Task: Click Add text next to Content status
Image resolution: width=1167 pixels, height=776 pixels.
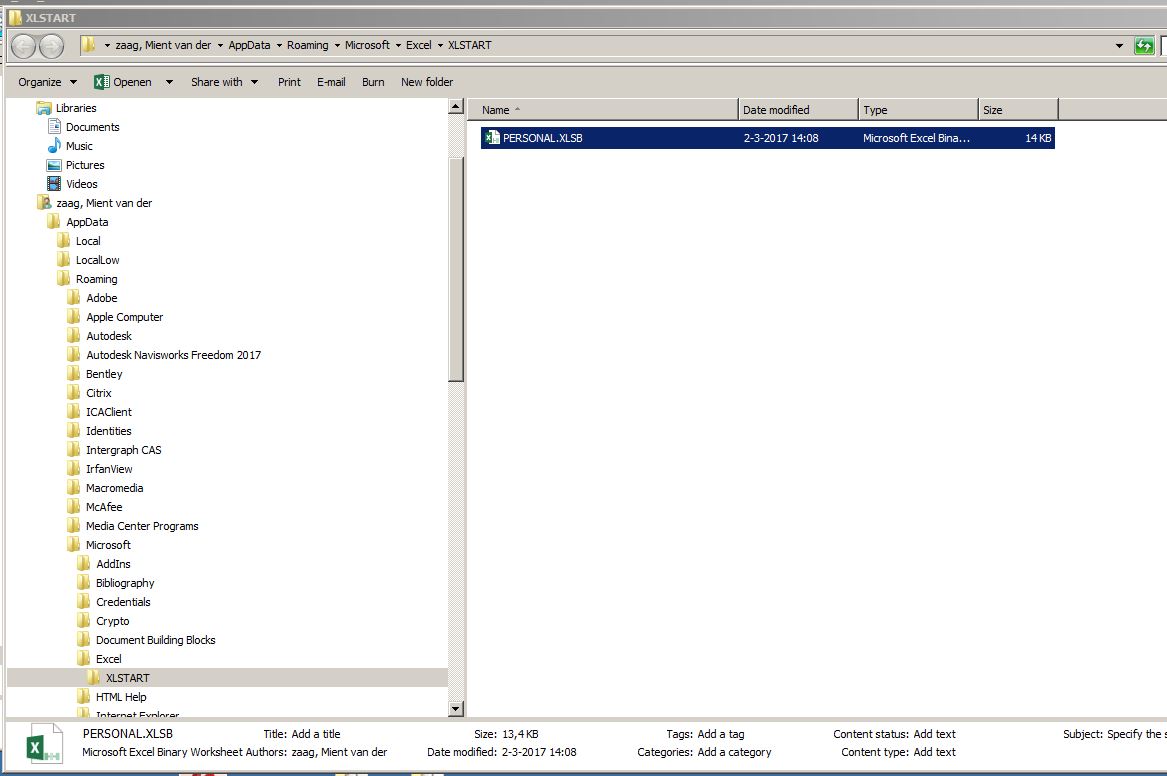Action: (934, 734)
